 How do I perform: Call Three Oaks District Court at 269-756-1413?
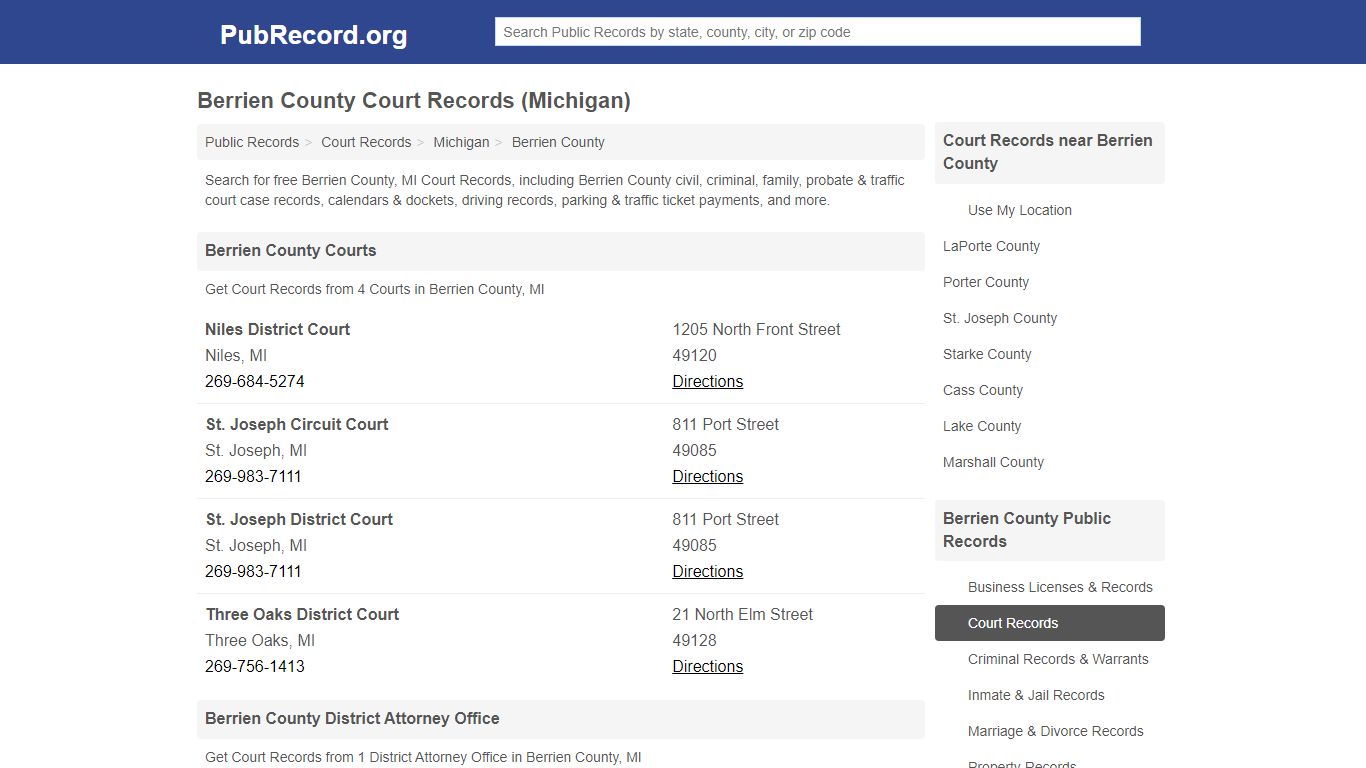point(255,666)
